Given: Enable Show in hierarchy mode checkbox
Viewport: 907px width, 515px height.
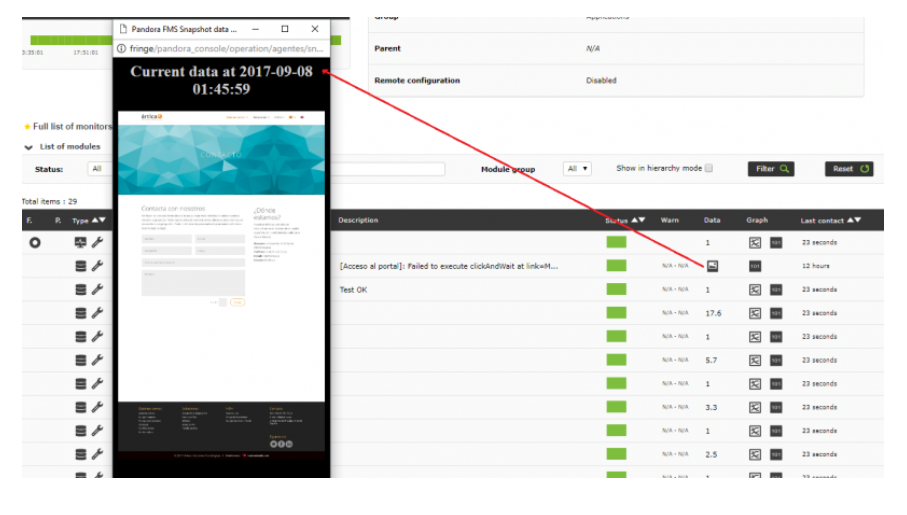Looking at the screenshot, I should coord(709,168).
